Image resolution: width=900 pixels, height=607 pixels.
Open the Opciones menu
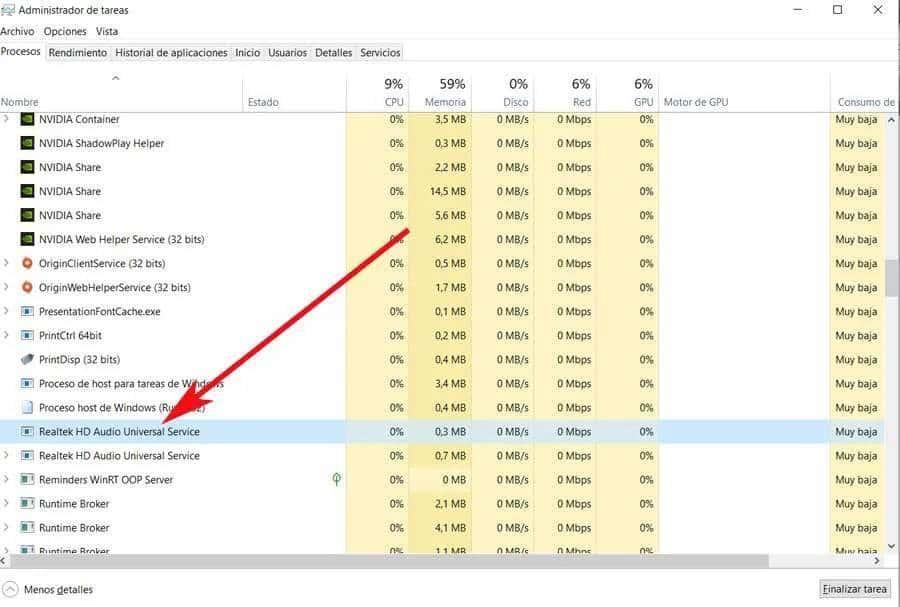click(64, 31)
